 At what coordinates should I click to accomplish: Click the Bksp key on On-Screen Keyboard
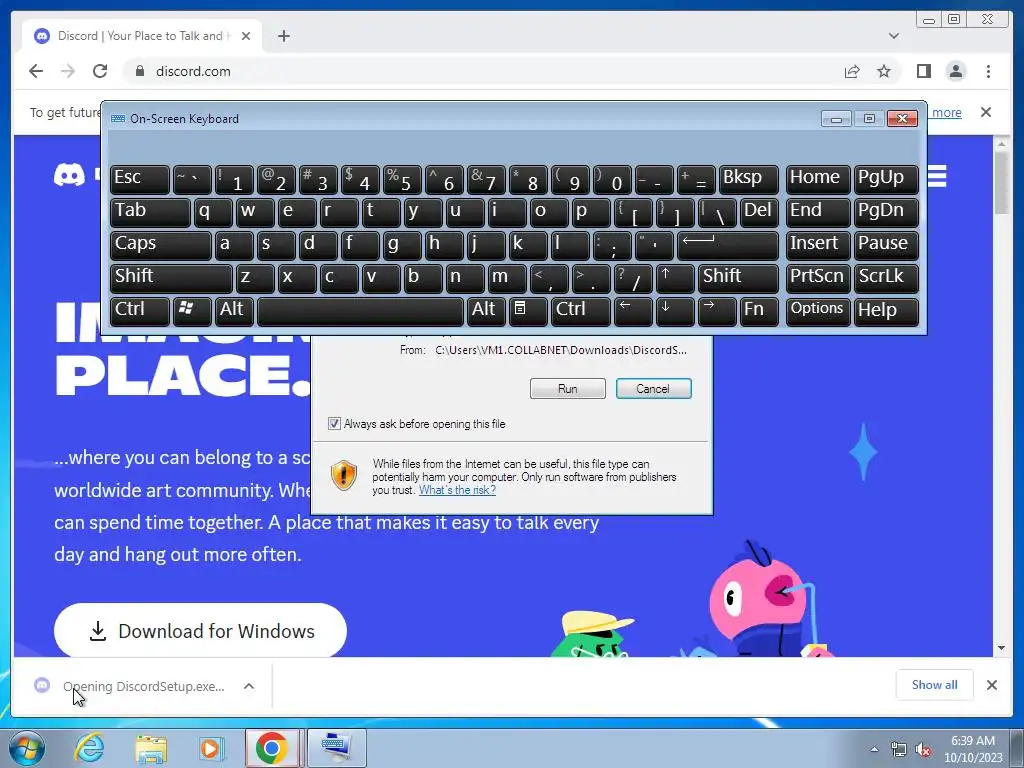pyautogui.click(x=748, y=178)
